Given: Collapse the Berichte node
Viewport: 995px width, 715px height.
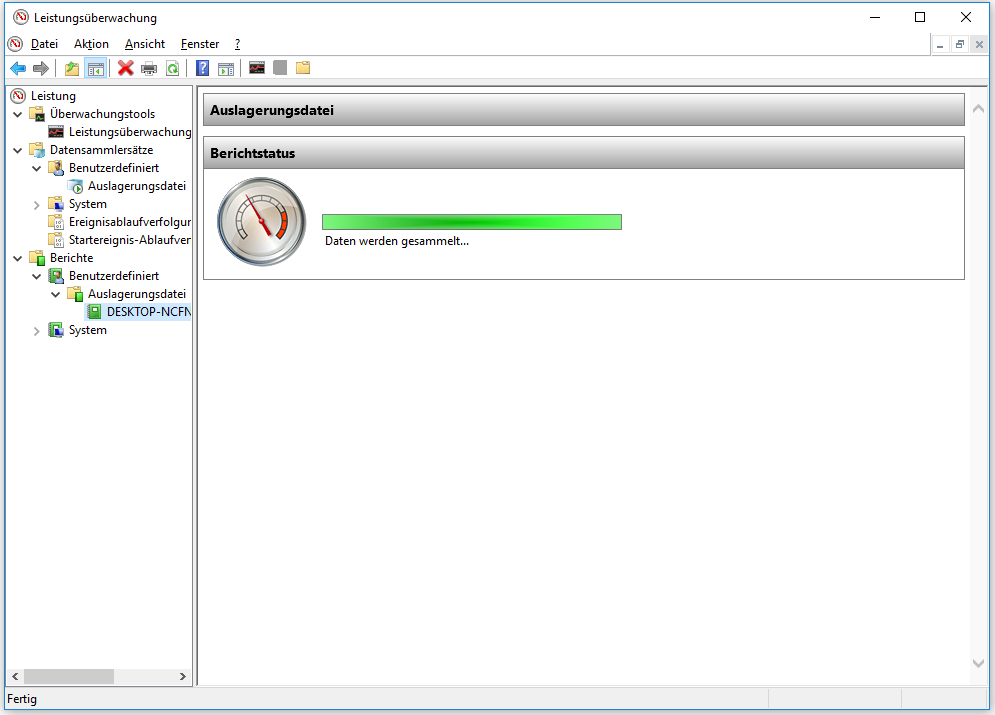Looking at the screenshot, I should pos(18,258).
